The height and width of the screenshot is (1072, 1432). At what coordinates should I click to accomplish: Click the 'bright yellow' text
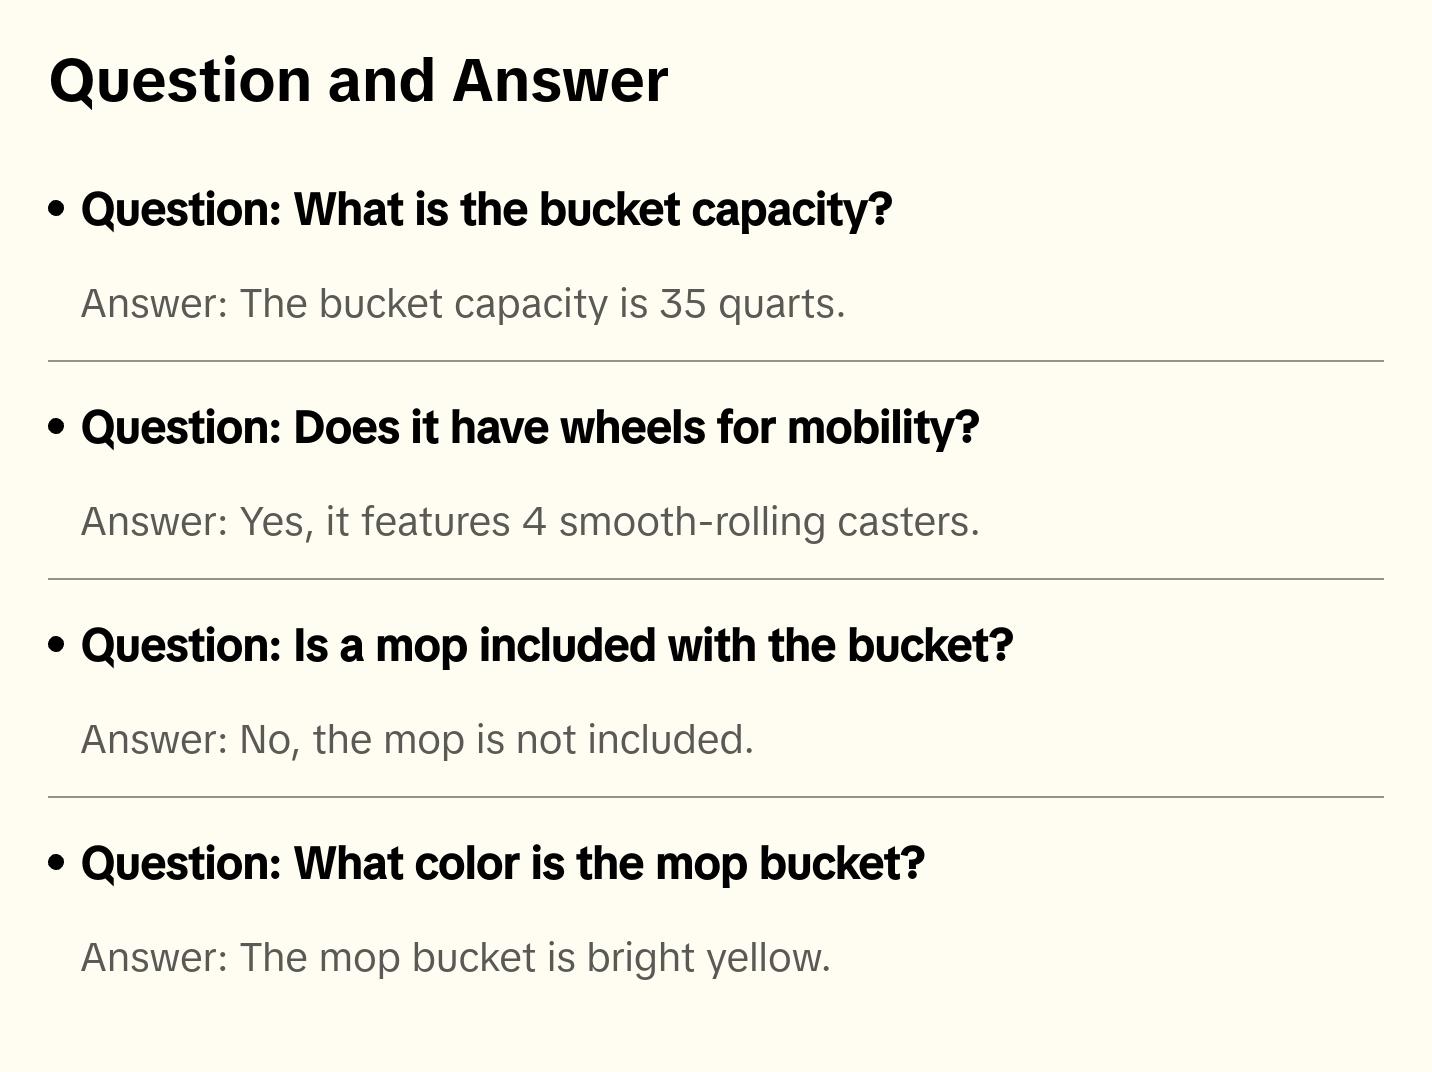tap(707, 958)
